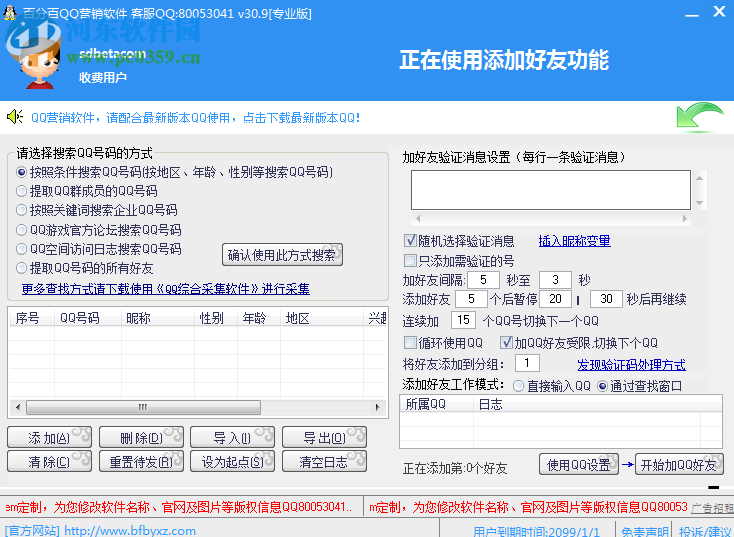Click second add-friend interval seconds field
This screenshot has width=734, height=537.
point(555,280)
